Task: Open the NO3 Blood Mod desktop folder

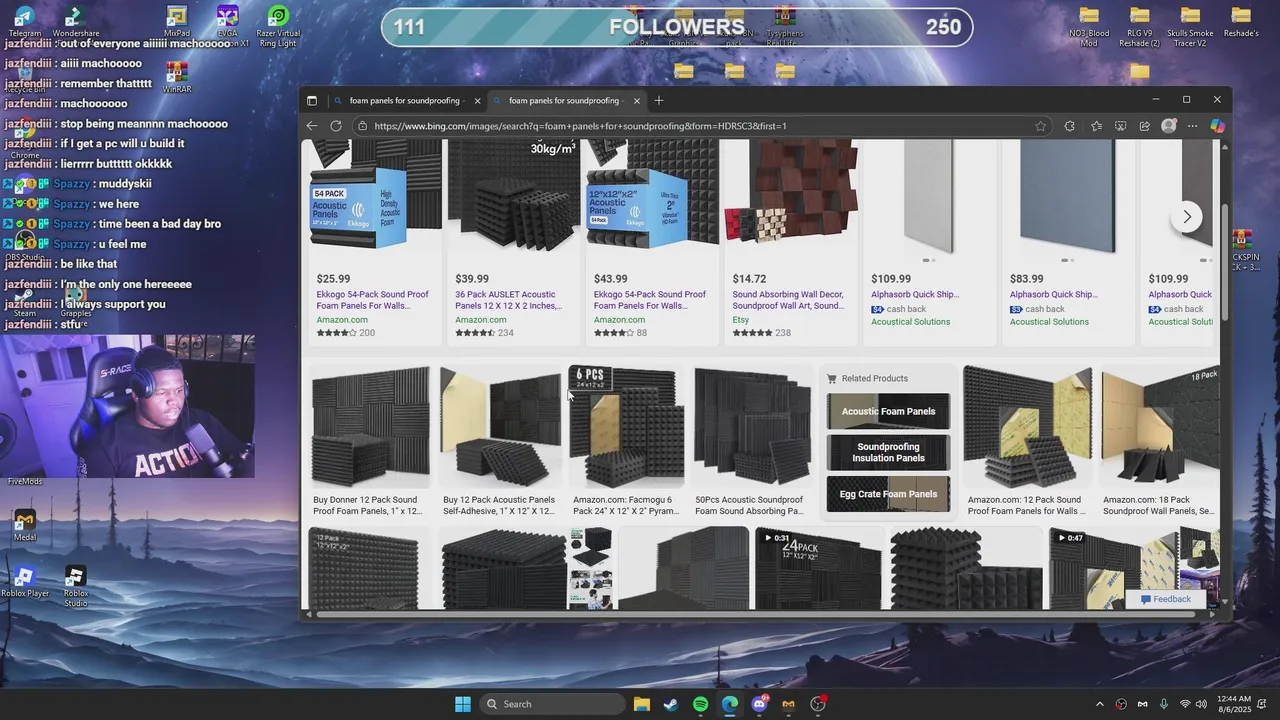Action: point(1089,27)
